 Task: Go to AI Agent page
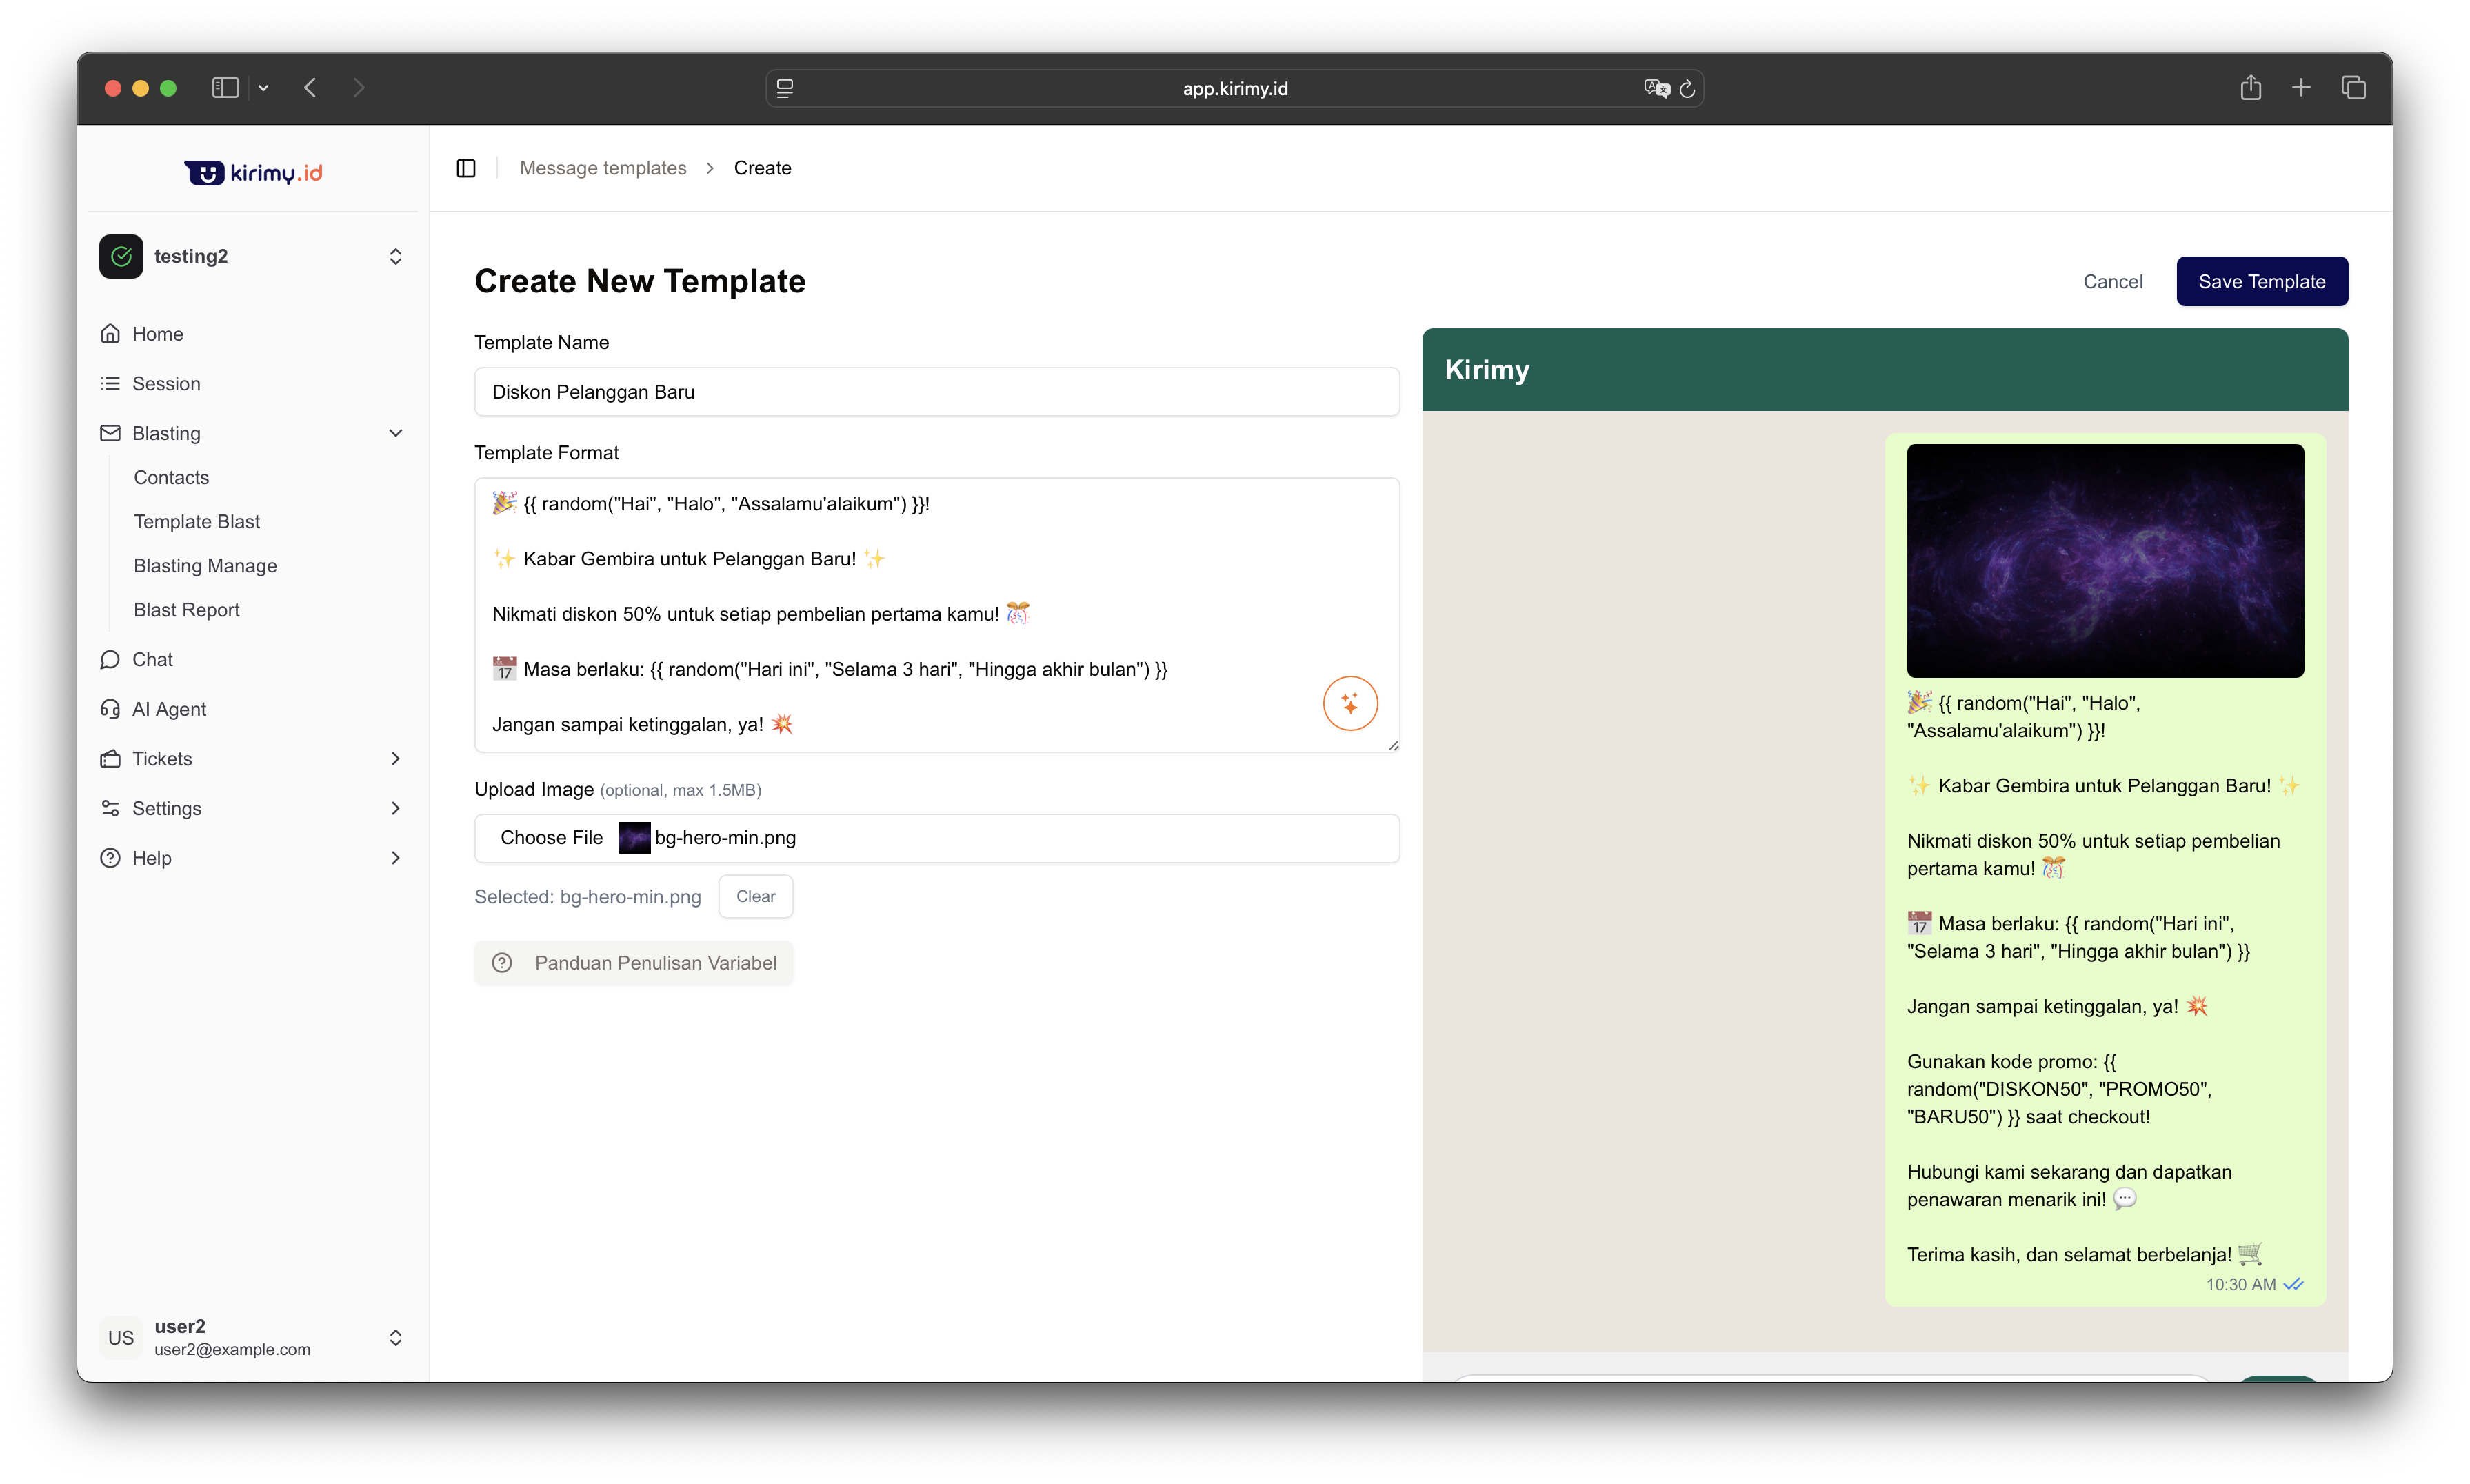click(x=169, y=709)
